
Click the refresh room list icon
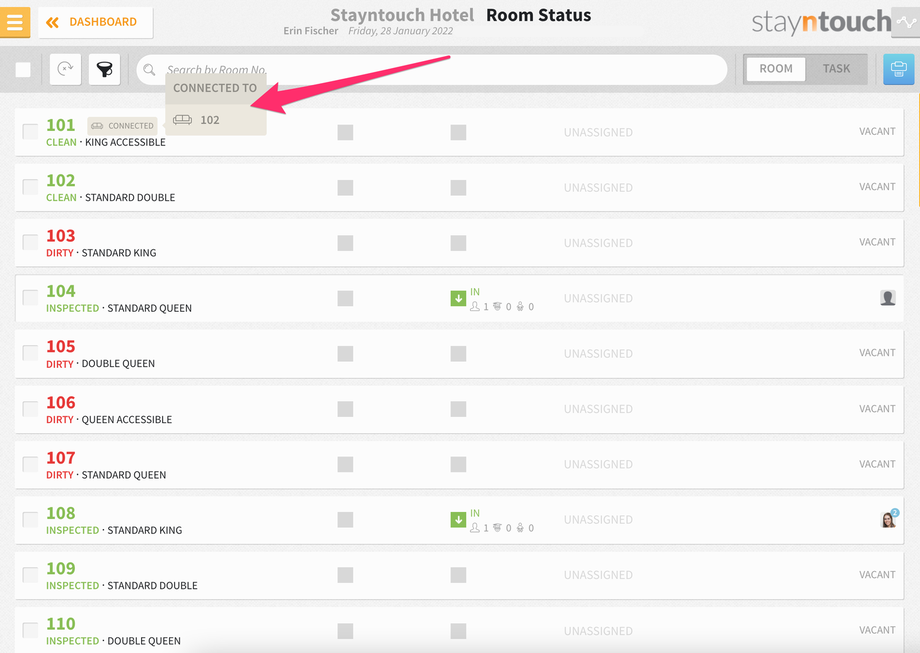tap(65, 69)
